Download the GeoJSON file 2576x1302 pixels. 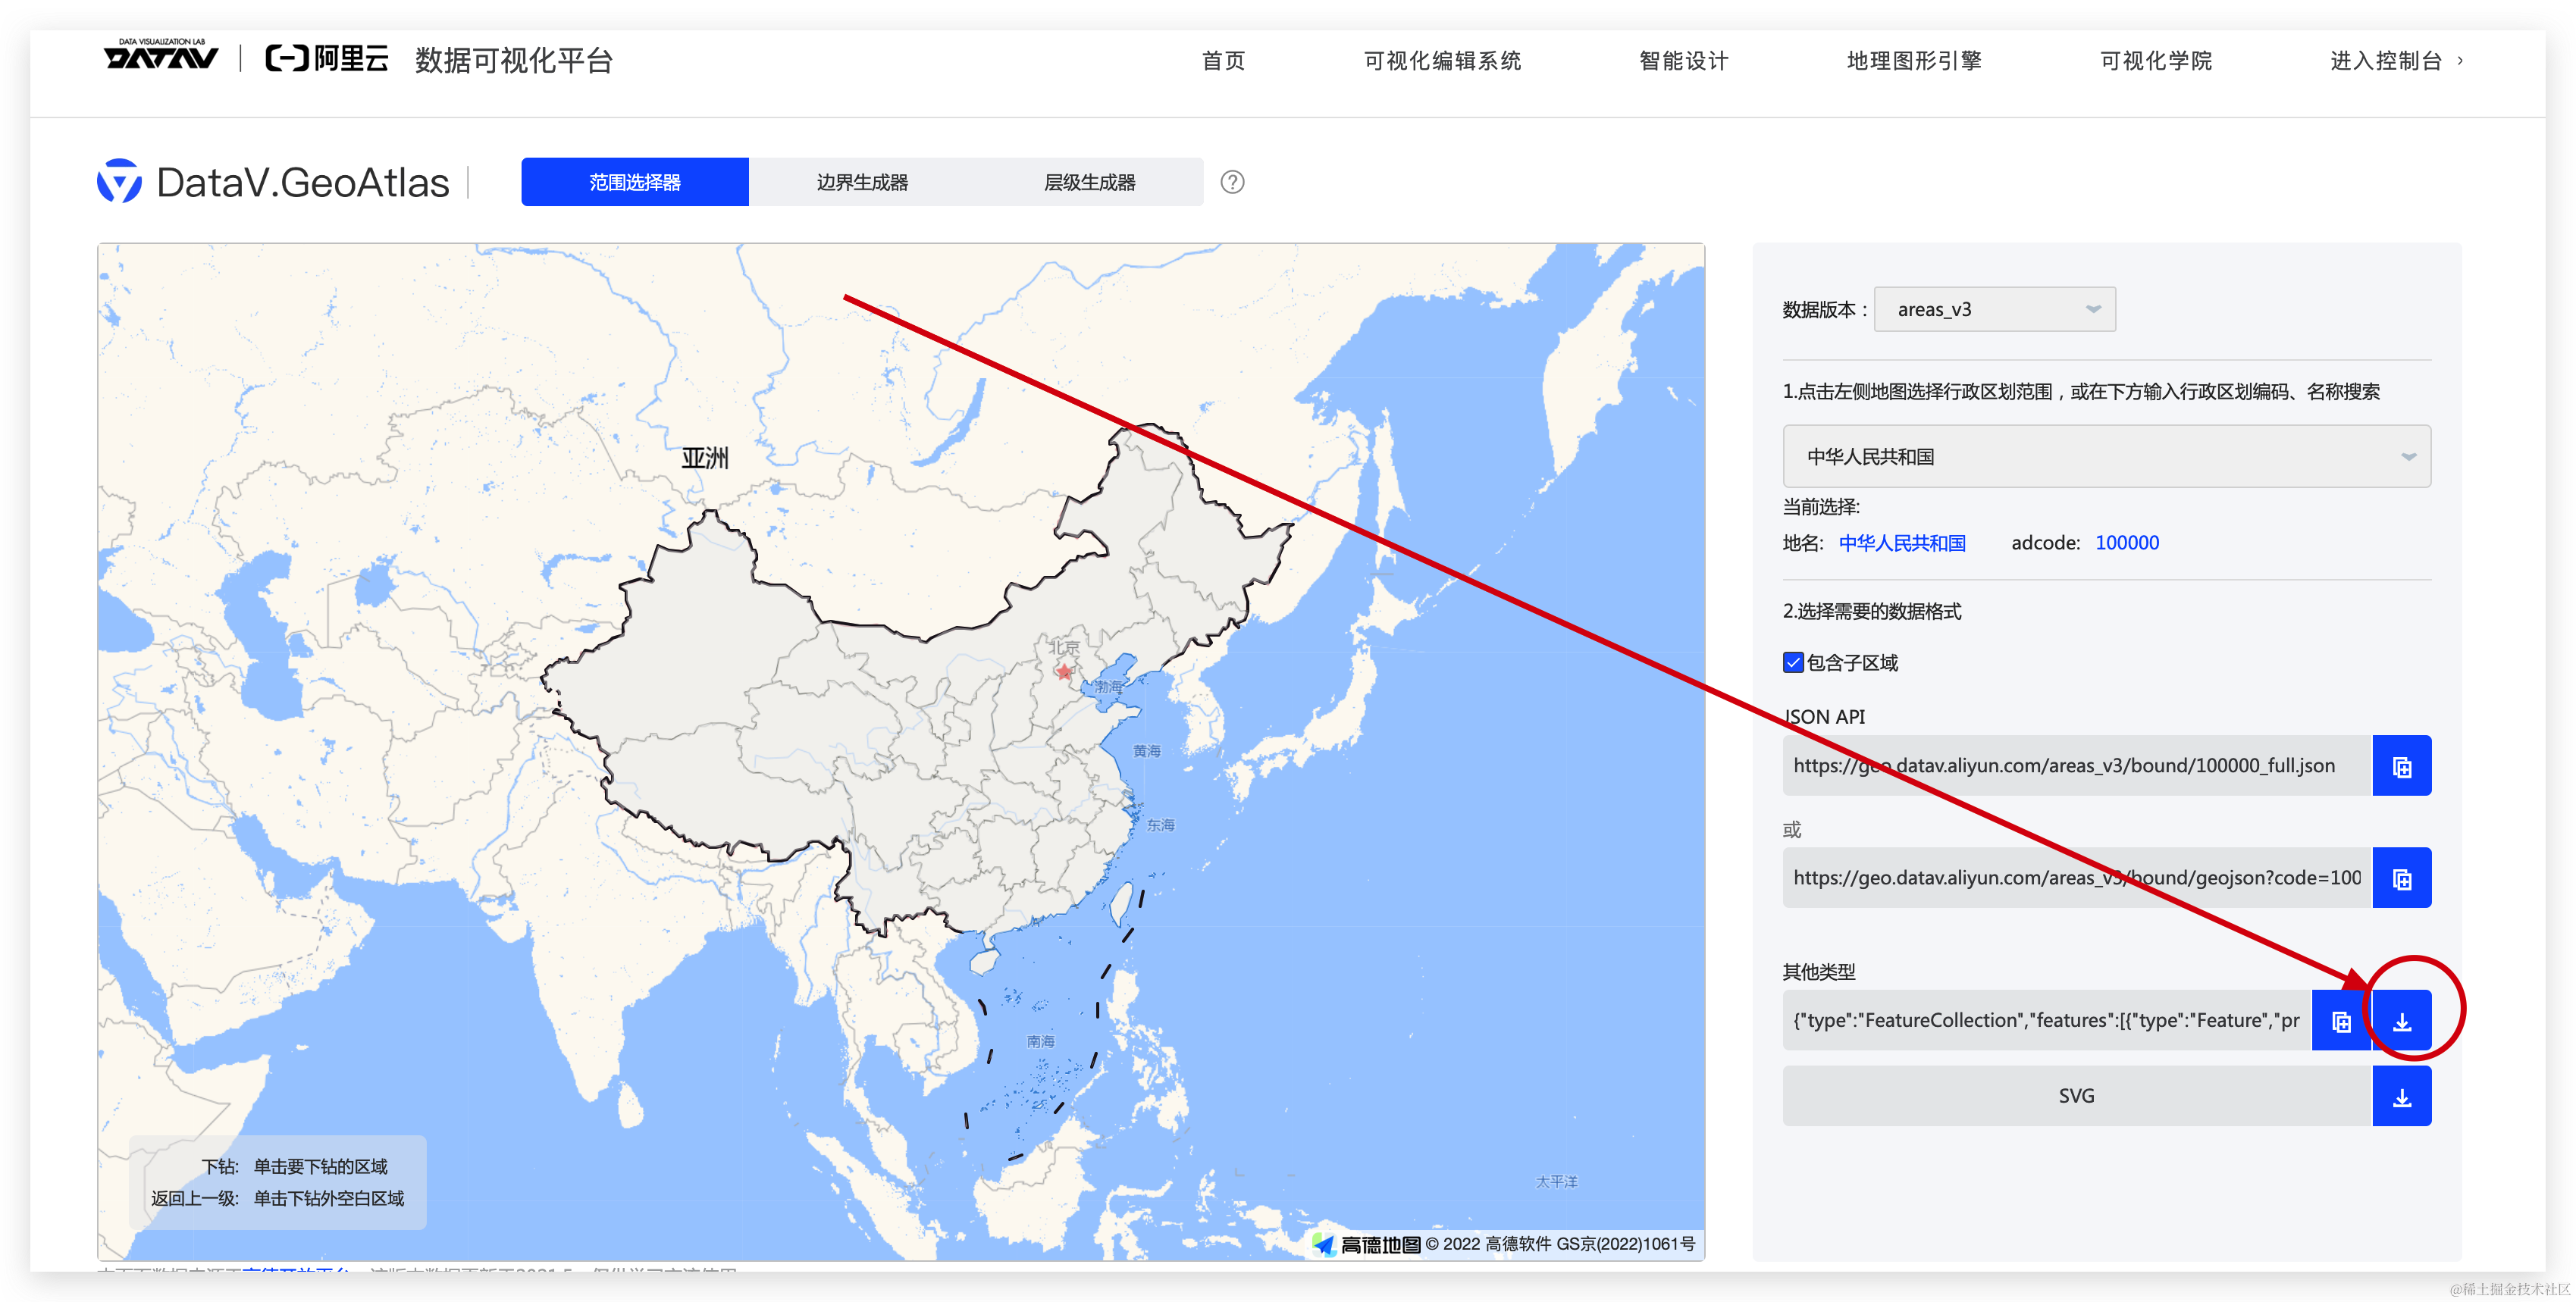coord(2401,1021)
